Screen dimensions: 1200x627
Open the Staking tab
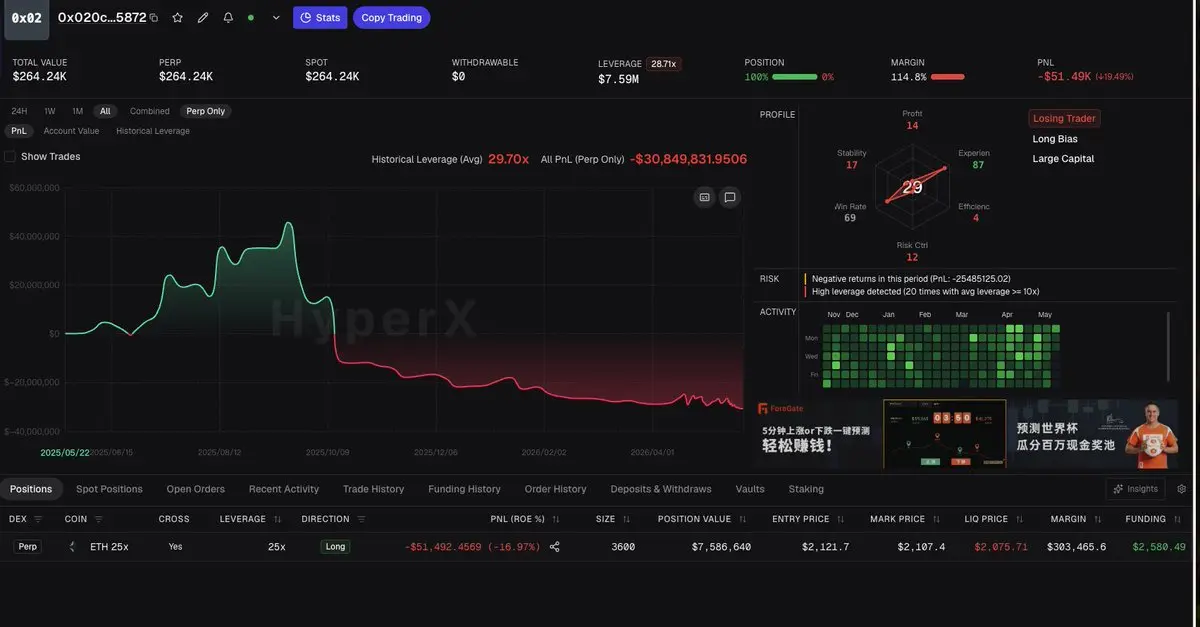pos(806,489)
